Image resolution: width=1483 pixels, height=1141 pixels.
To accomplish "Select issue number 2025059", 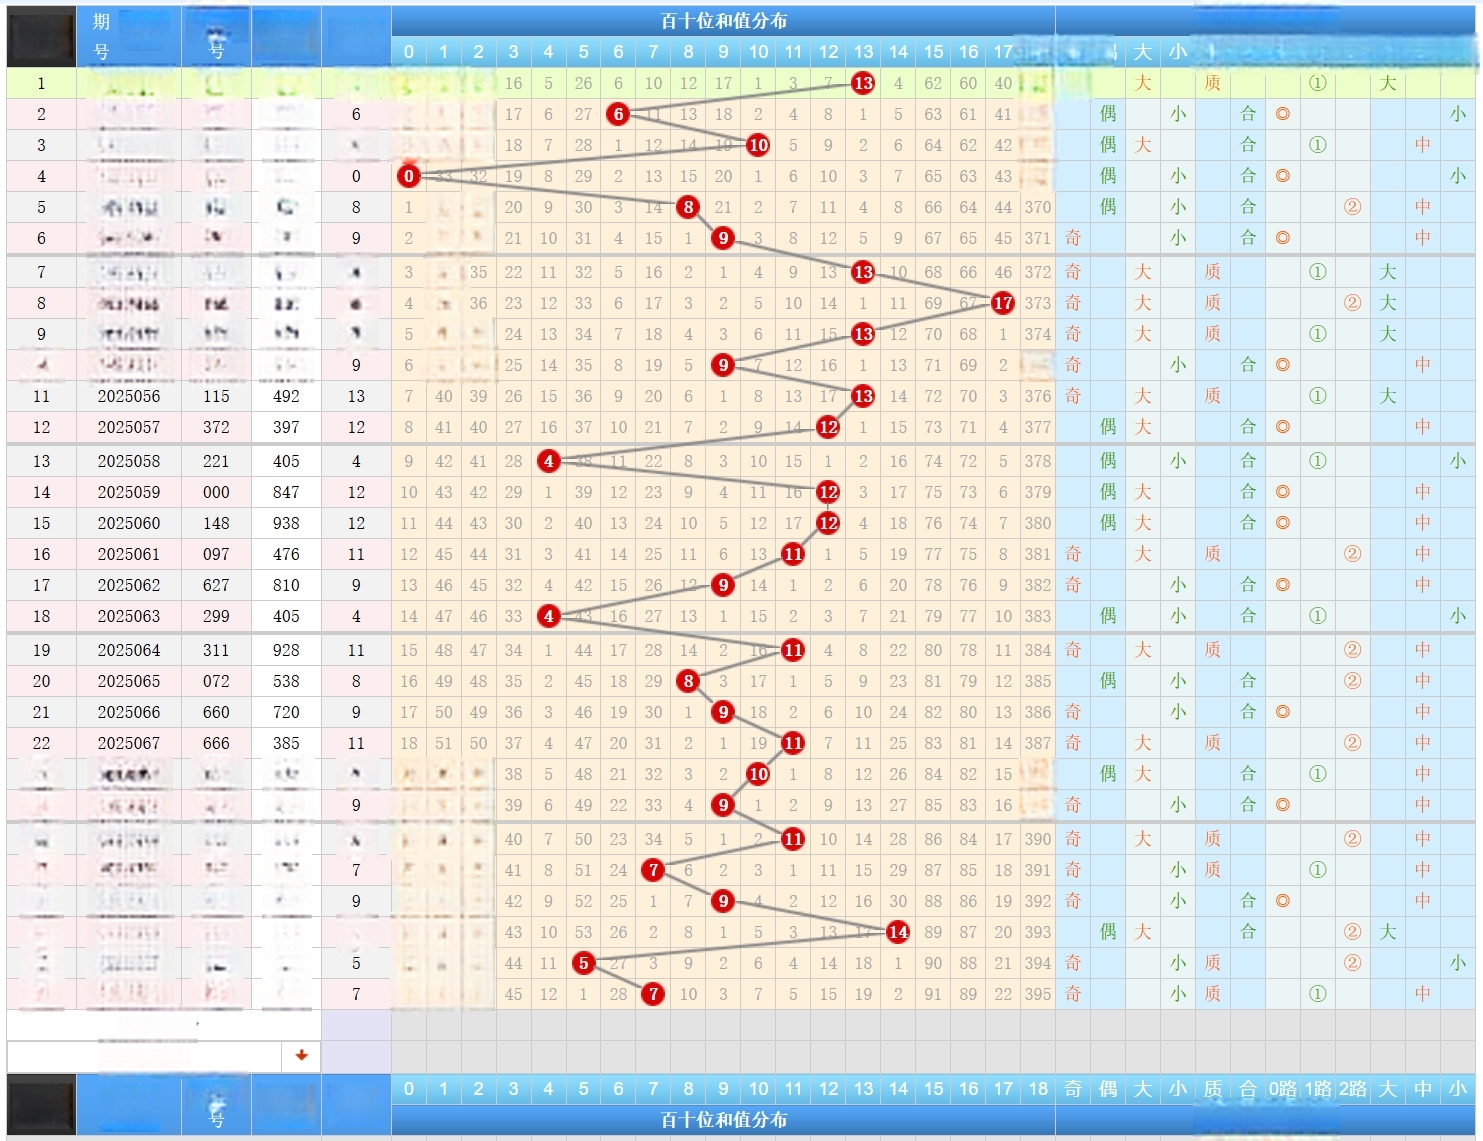I will (129, 492).
